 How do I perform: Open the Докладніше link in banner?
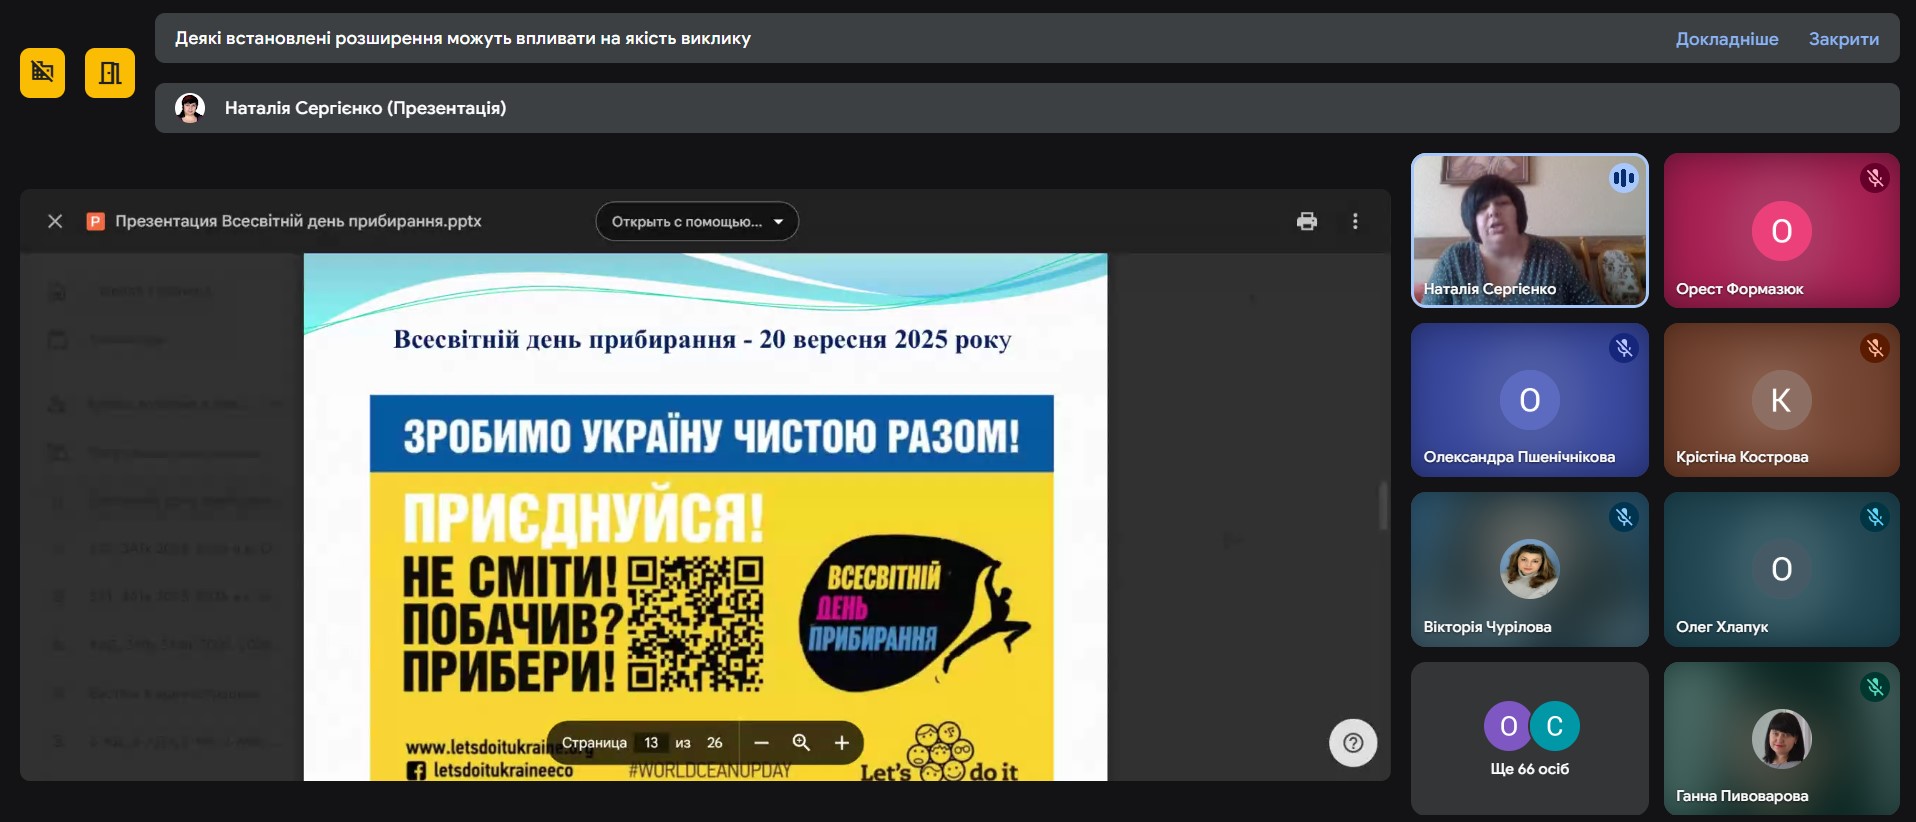click(1727, 39)
